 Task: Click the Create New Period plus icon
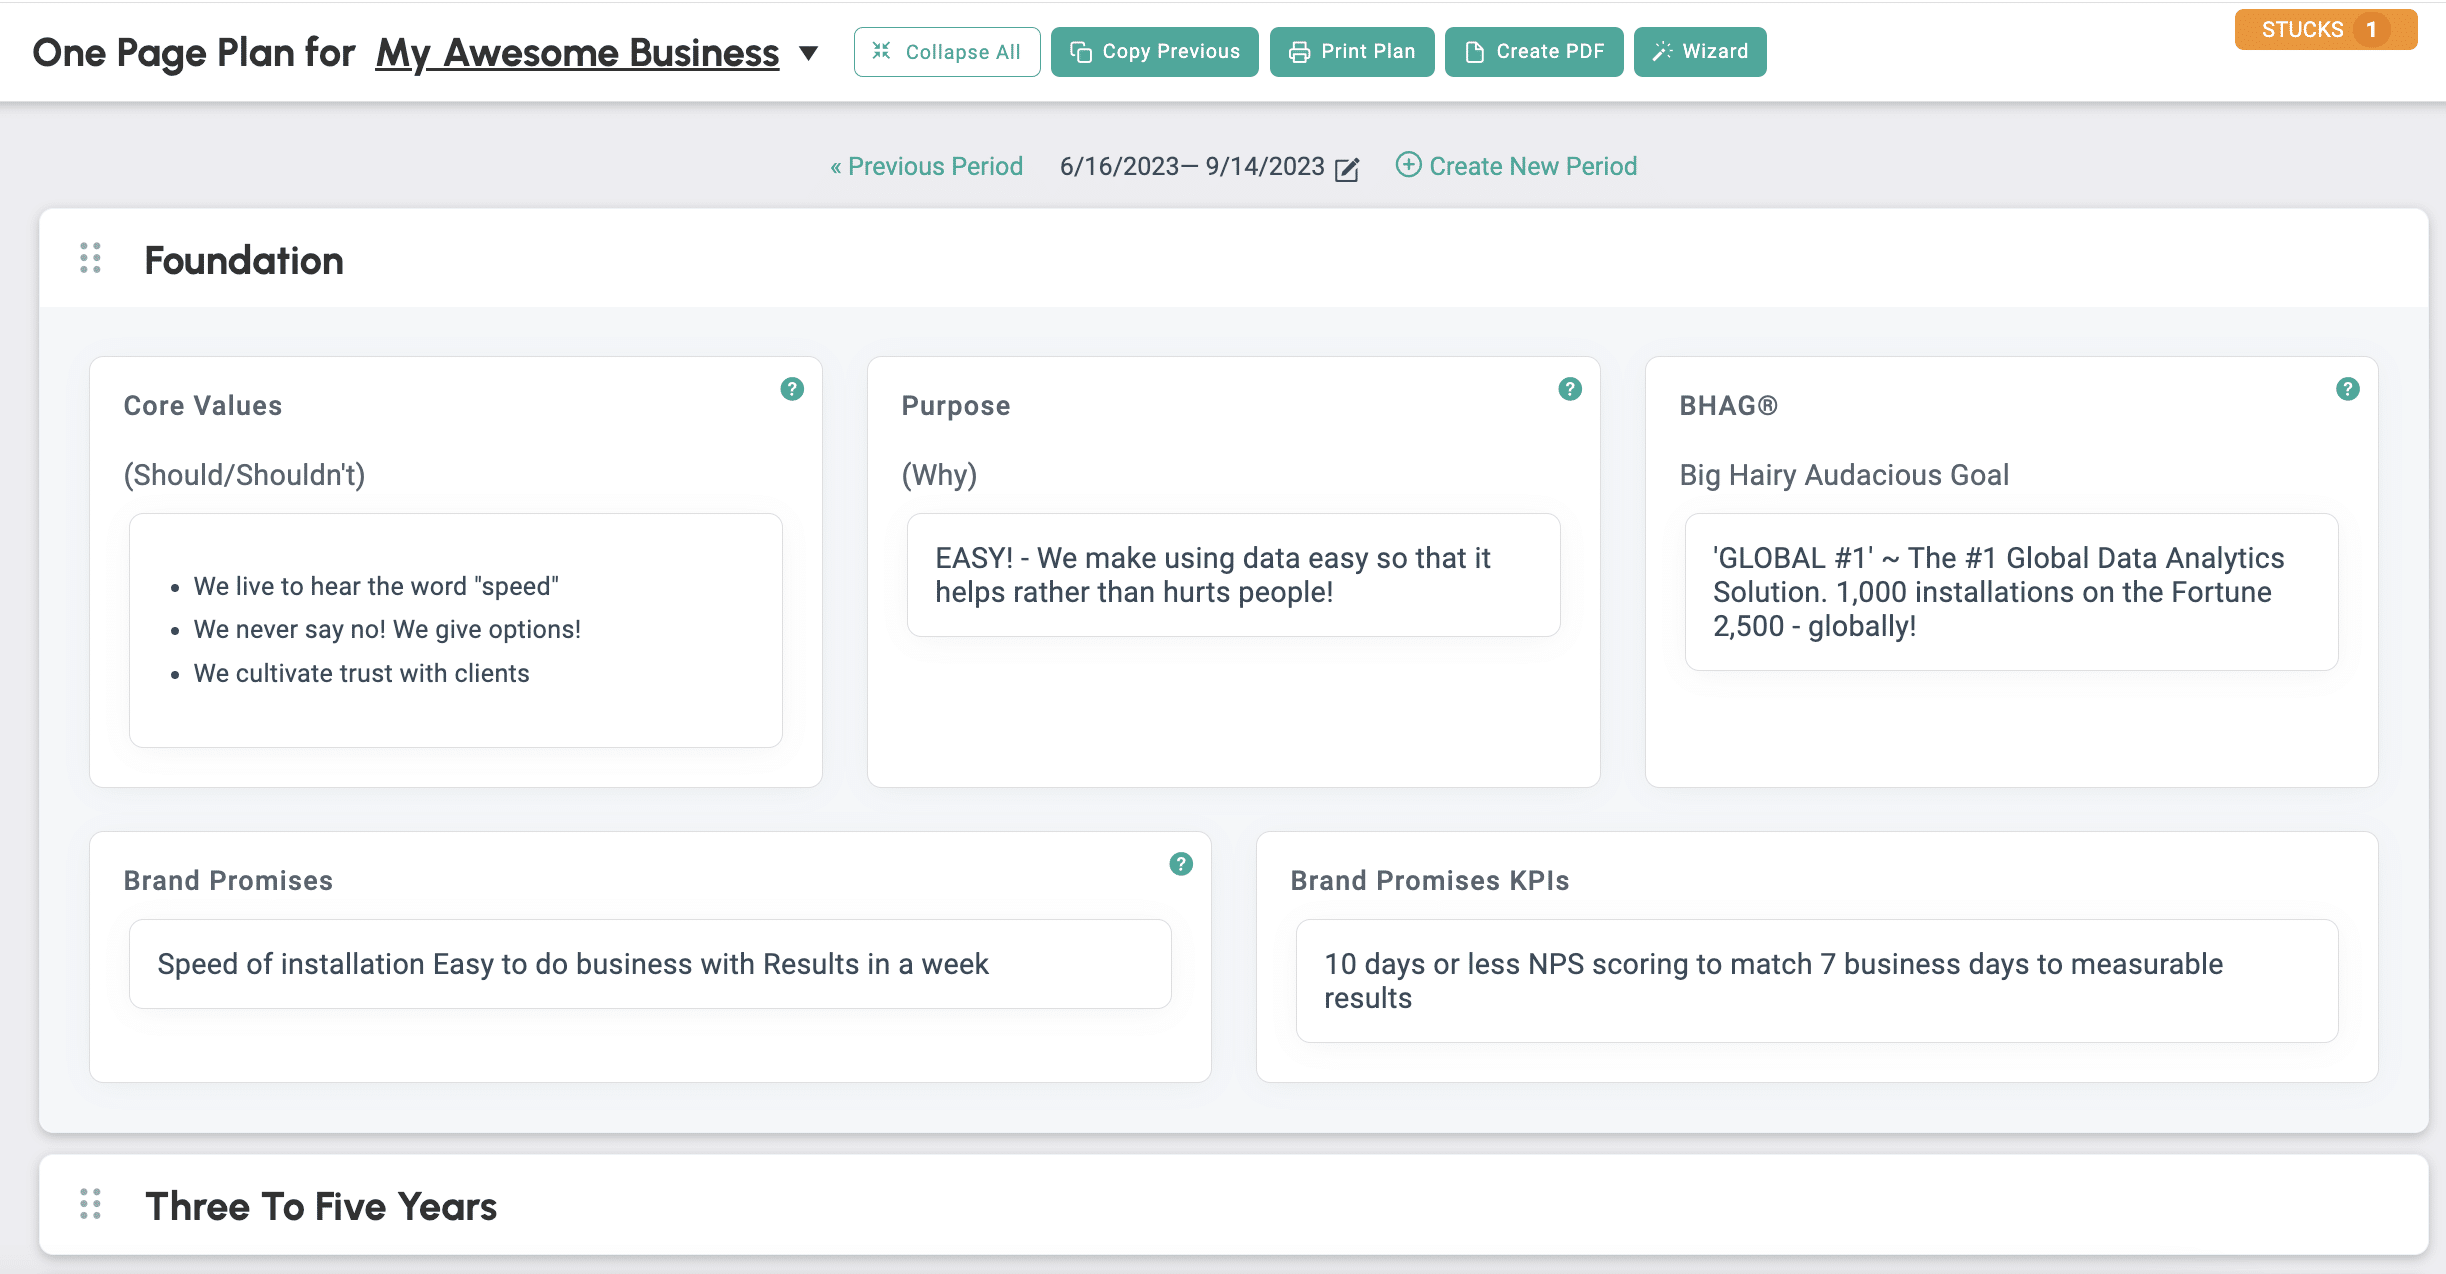(x=1408, y=165)
